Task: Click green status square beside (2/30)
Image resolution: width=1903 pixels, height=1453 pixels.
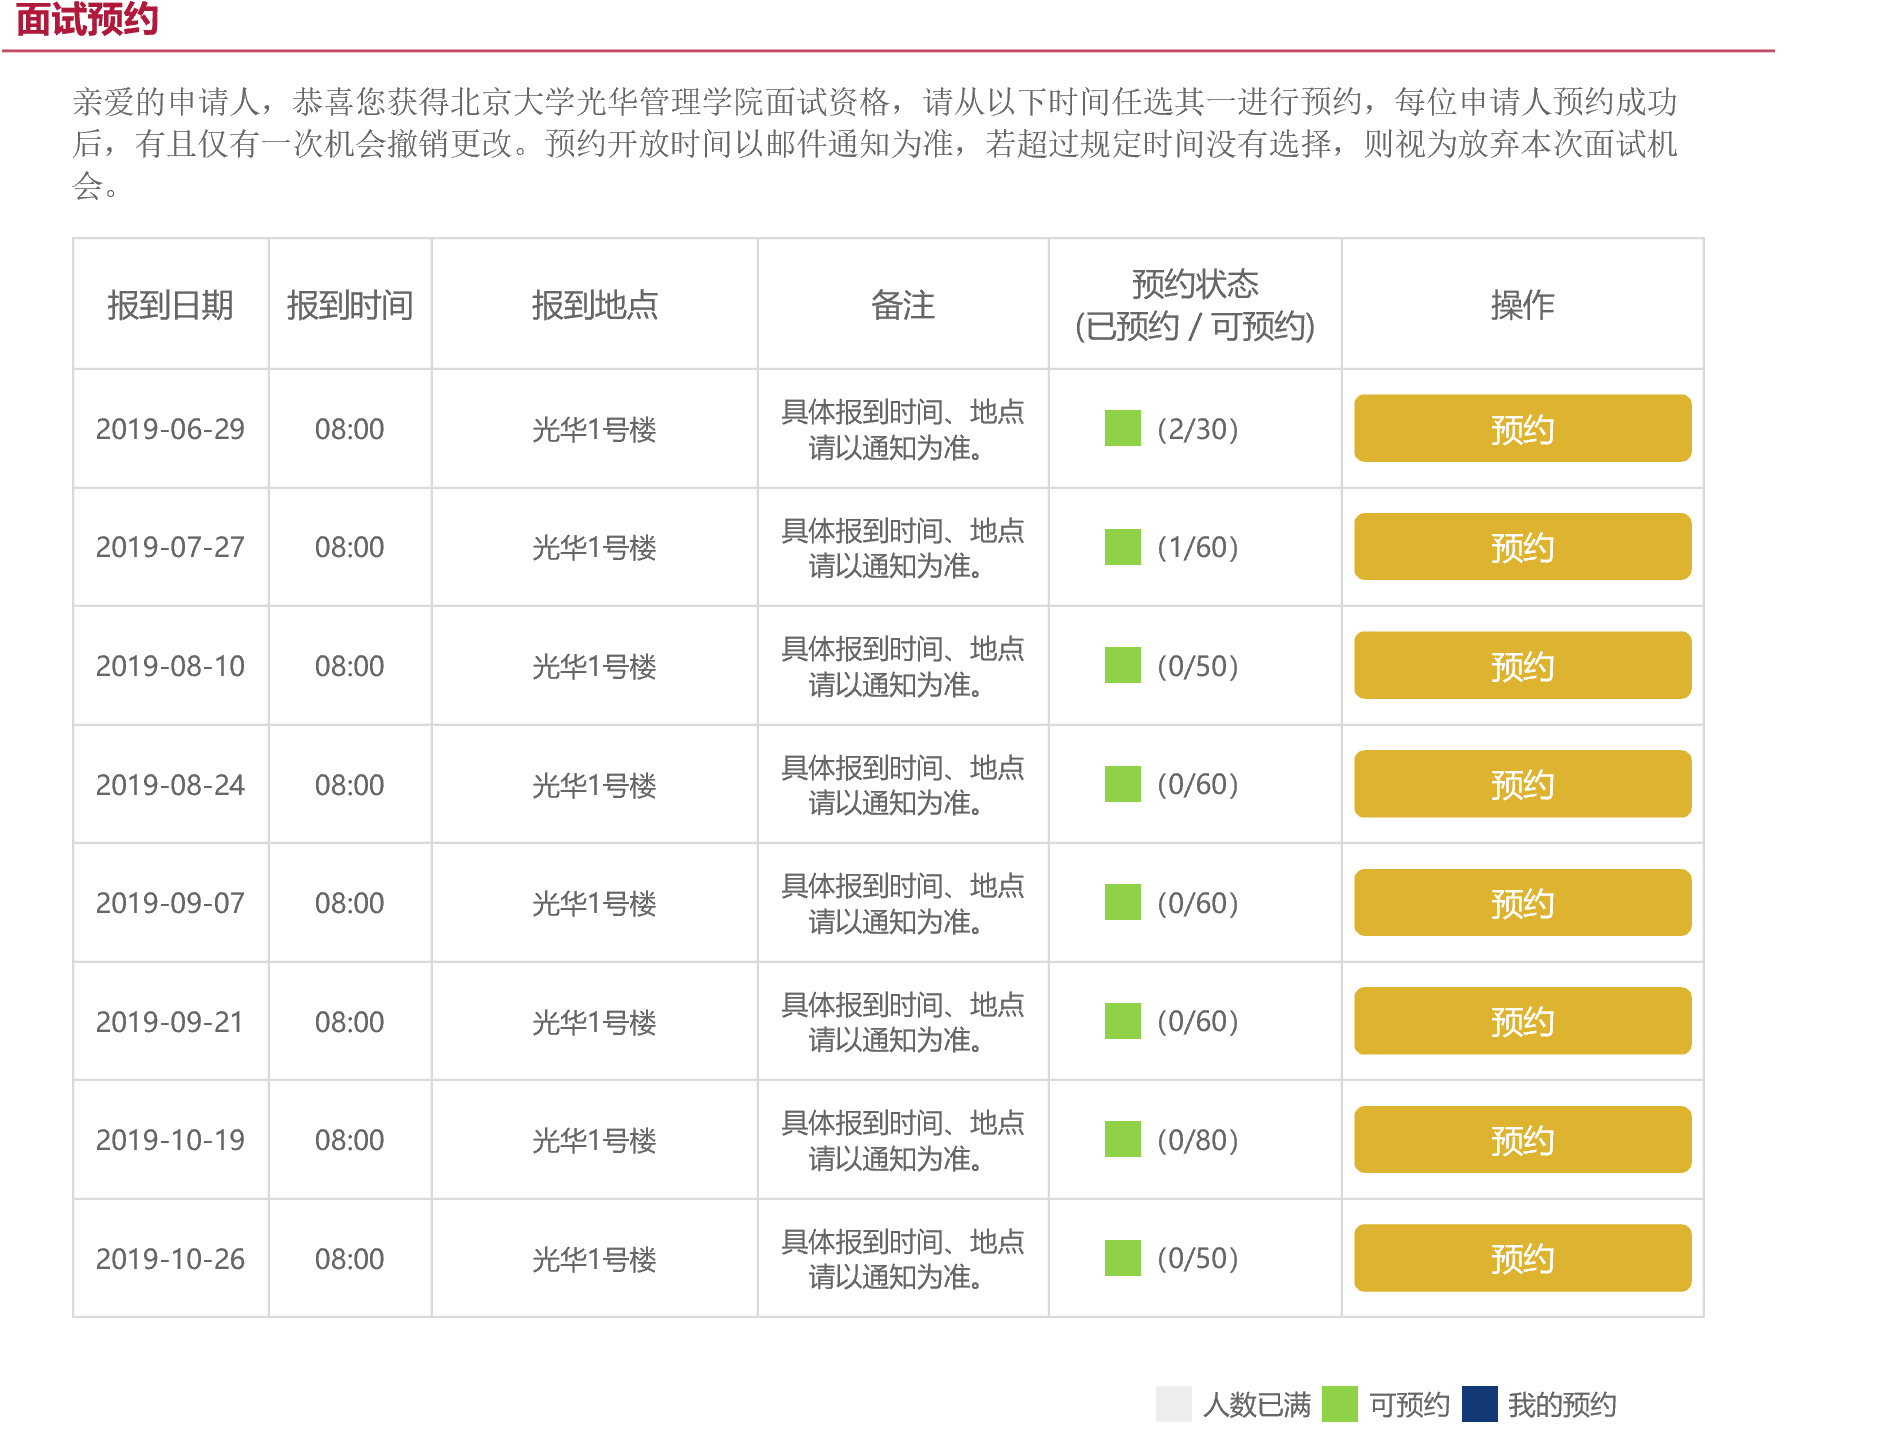Action: (1122, 428)
